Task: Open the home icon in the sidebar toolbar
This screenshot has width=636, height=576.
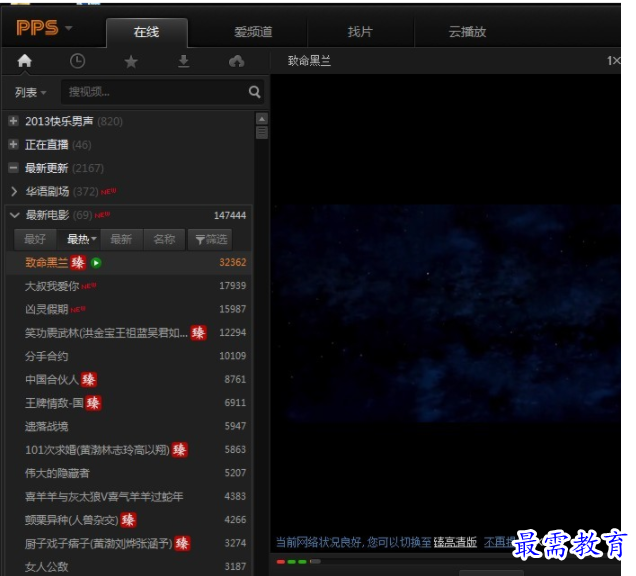Action: pyautogui.click(x=24, y=61)
